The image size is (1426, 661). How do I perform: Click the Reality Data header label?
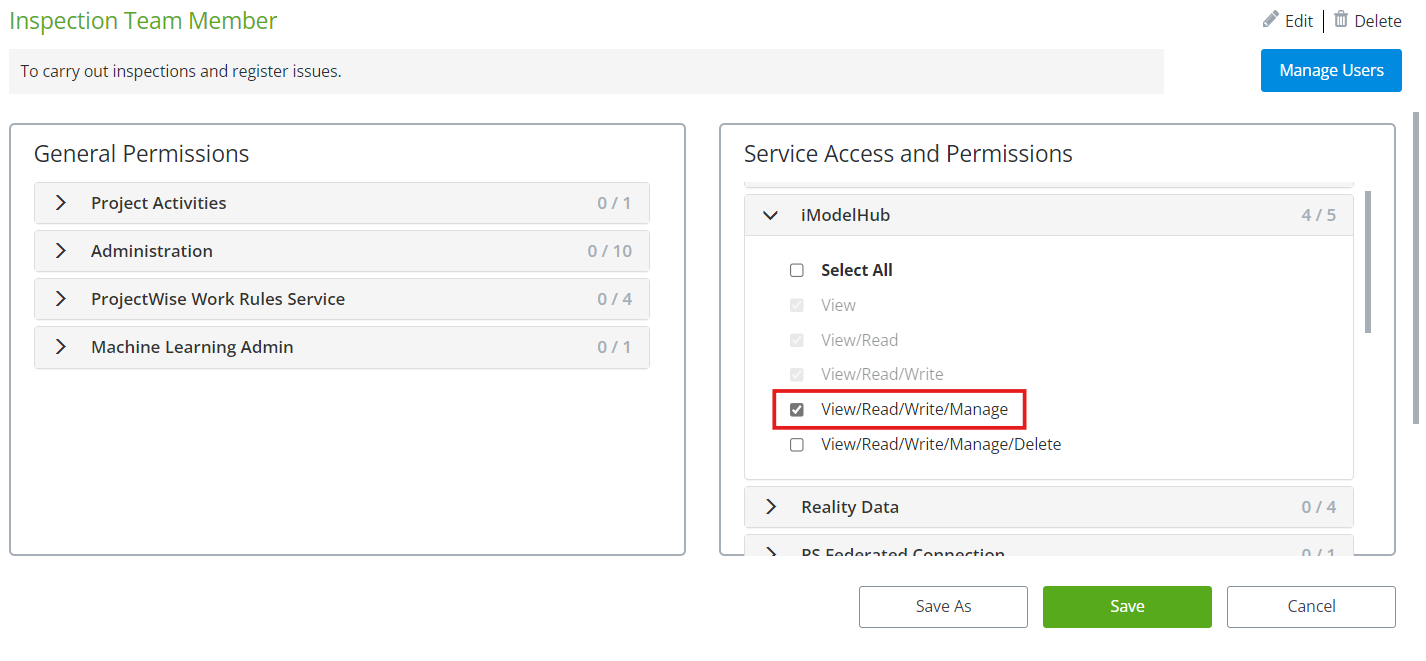tap(849, 507)
